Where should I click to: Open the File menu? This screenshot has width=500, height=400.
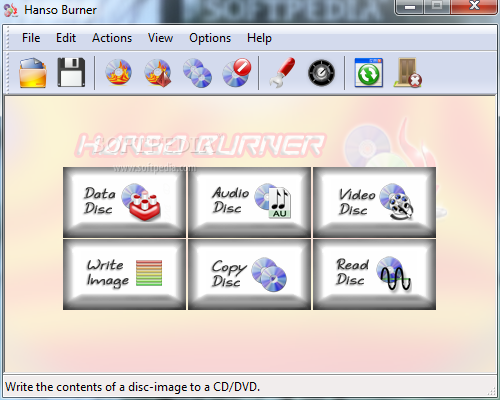point(31,38)
